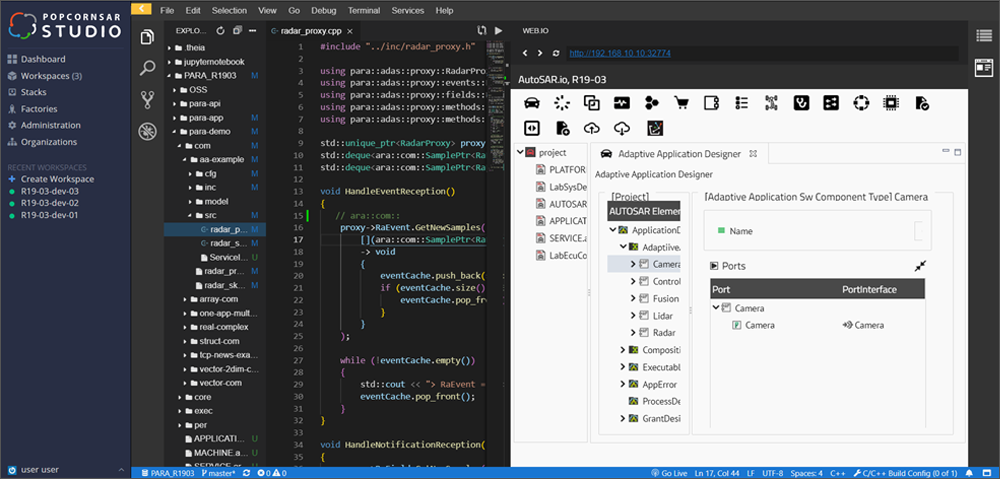This screenshot has width=1000, height=479.
Task: Open the Explorer more-actions ellipsis
Action: pos(253,30)
